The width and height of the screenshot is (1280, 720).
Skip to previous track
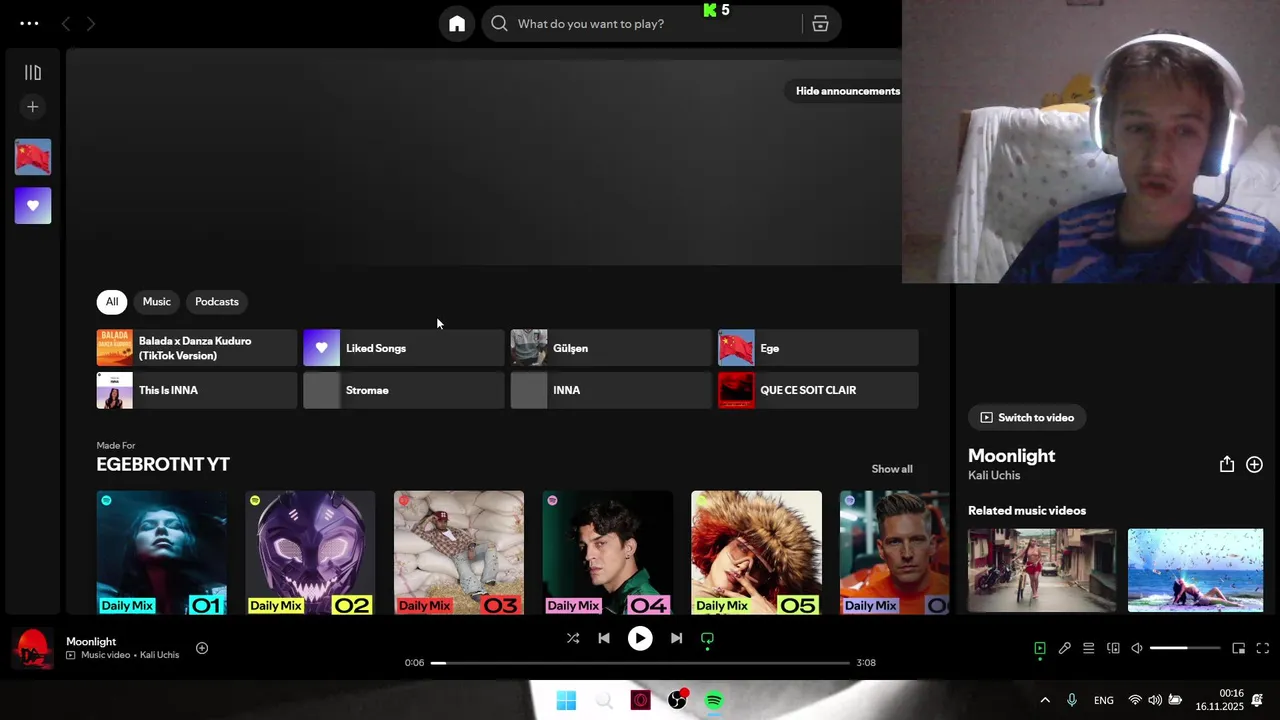point(604,638)
